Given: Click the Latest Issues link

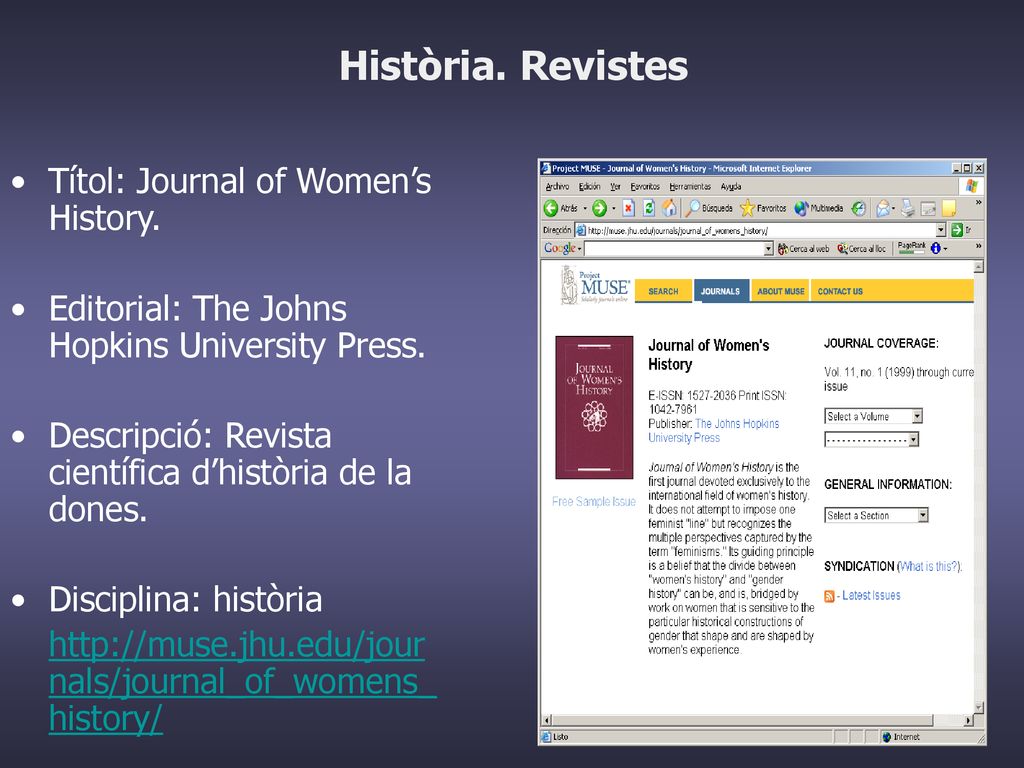Looking at the screenshot, I should coord(871,596).
